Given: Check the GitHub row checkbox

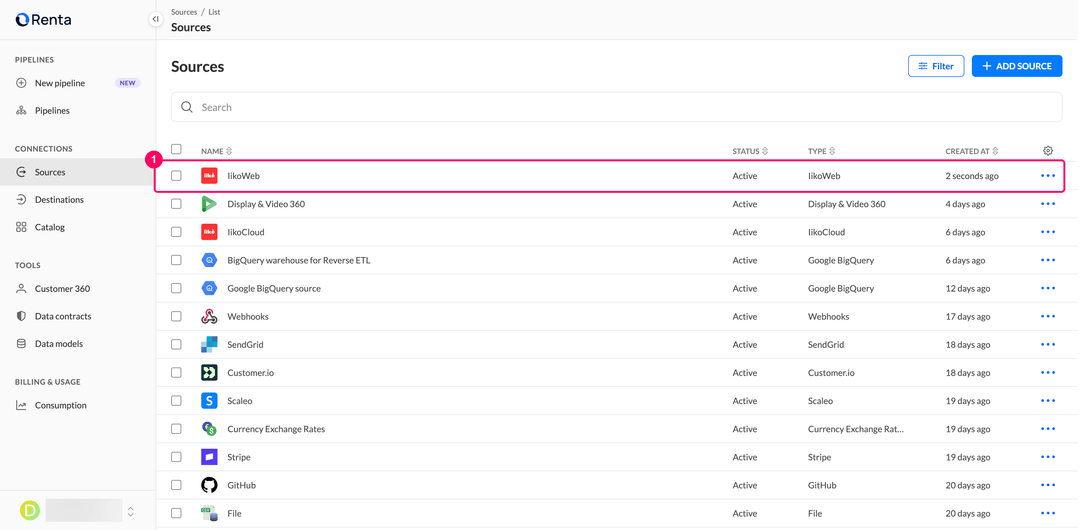Looking at the screenshot, I should tap(176, 485).
